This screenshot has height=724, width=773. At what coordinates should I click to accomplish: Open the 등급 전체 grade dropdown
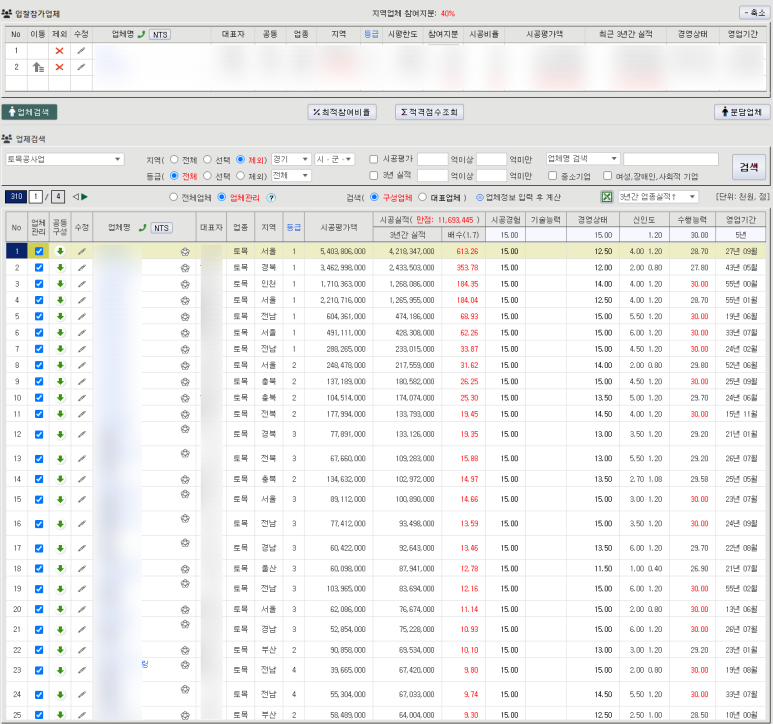pos(291,175)
